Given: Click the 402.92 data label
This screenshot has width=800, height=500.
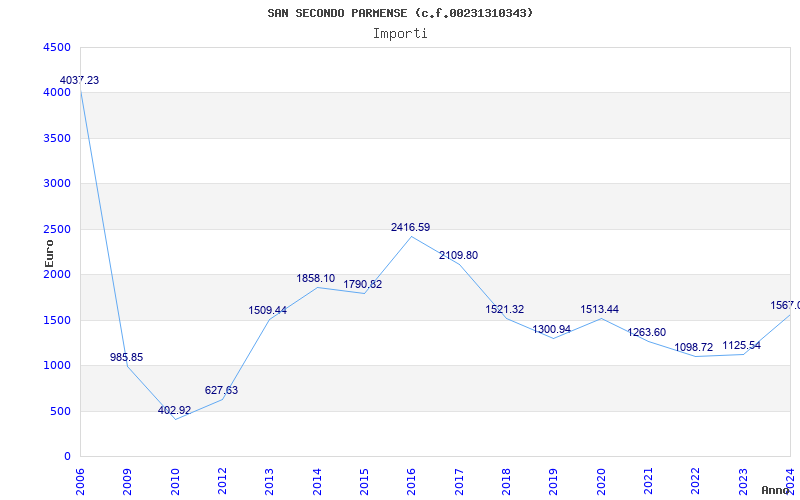Looking at the screenshot, I should (x=174, y=410).
